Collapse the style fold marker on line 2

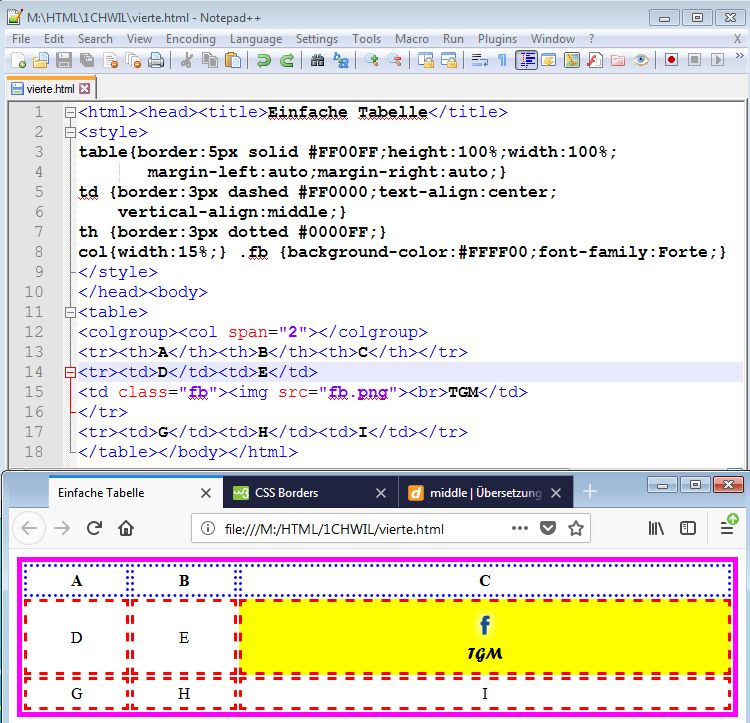tap(70, 132)
